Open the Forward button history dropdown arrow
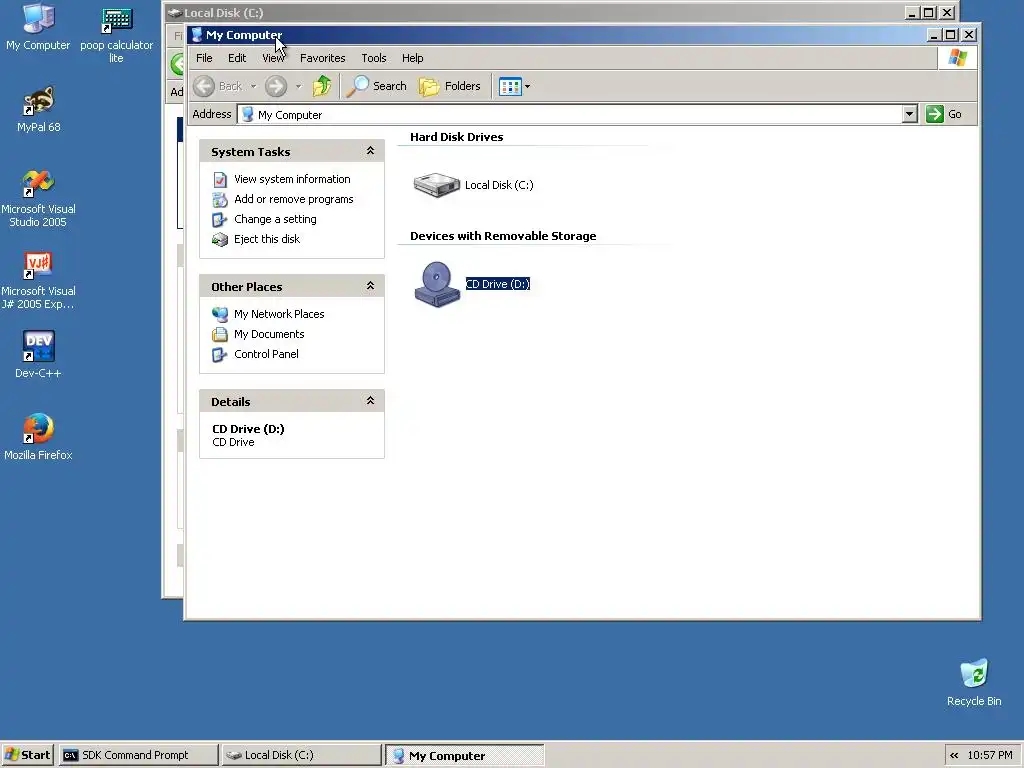 (298, 86)
